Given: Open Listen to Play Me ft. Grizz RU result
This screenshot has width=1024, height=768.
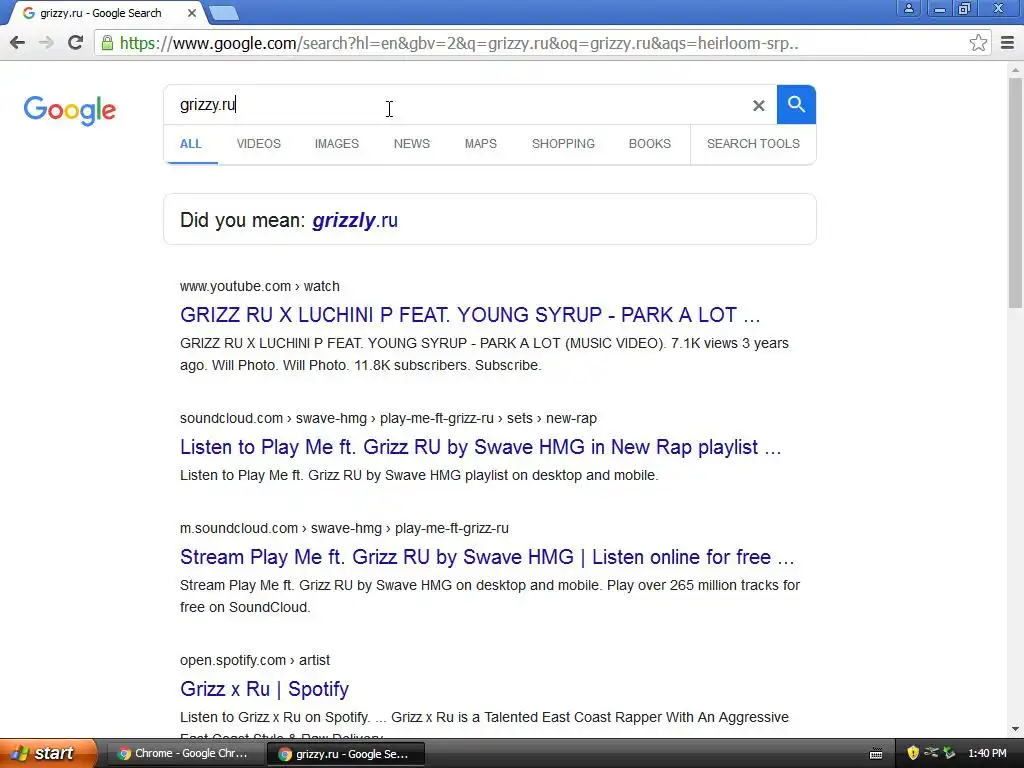Looking at the screenshot, I should click(x=481, y=447).
